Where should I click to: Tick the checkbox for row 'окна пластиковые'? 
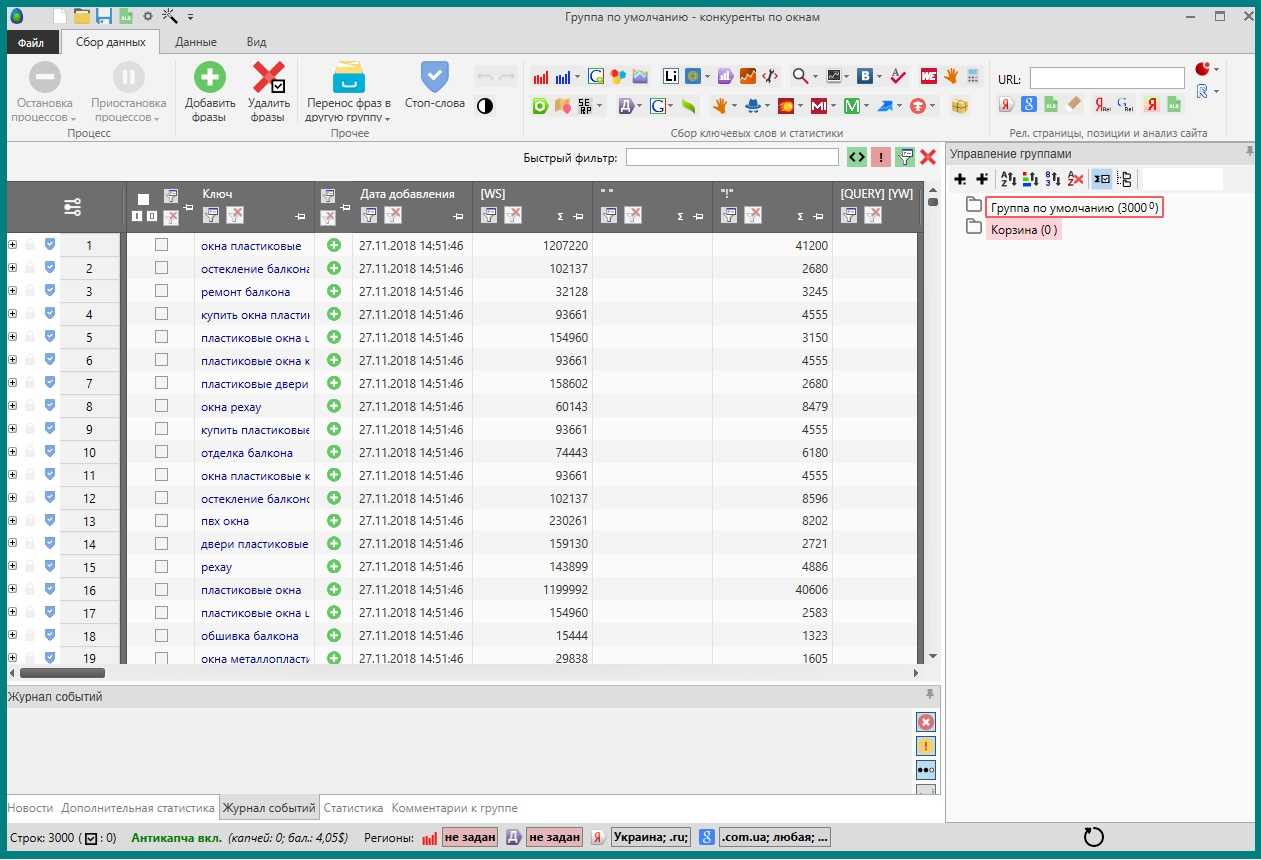coord(161,245)
